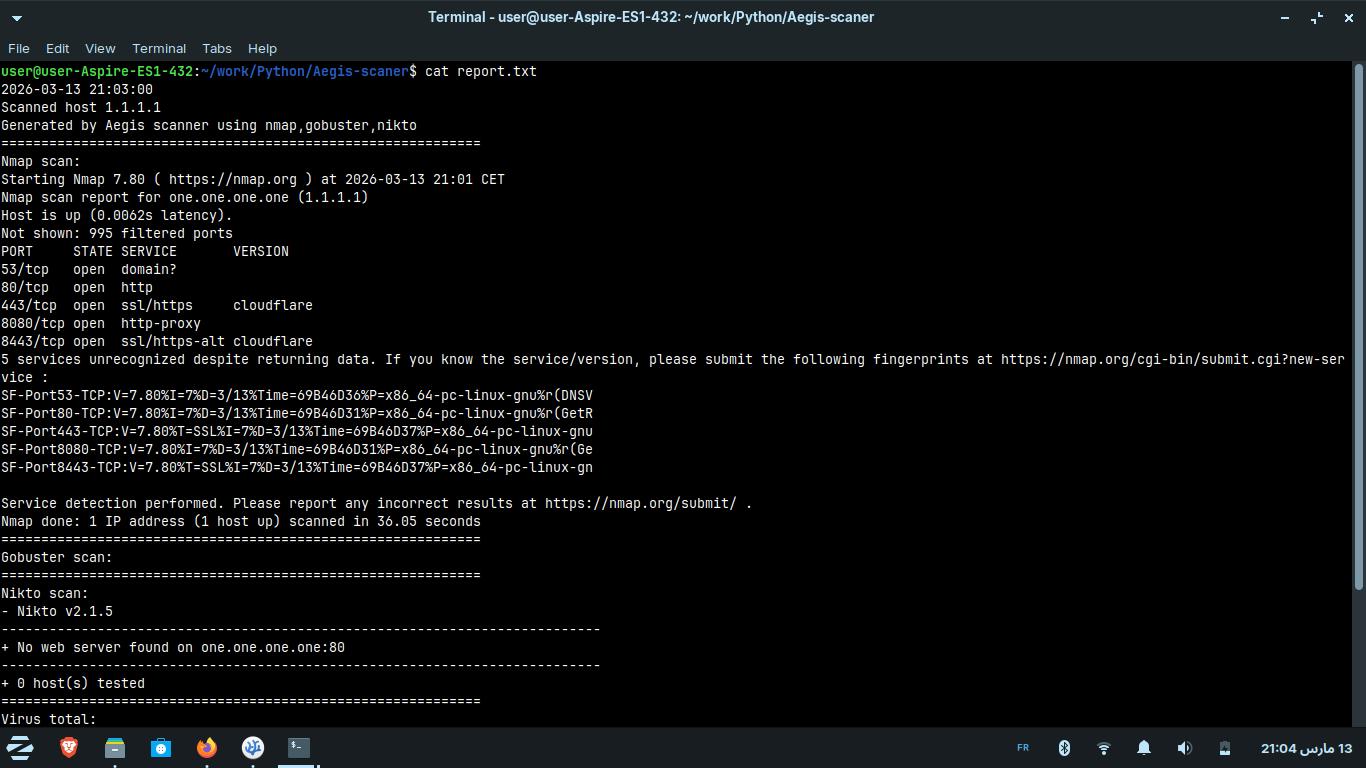Screen dimensions: 1366x768
Task: Click the "SF-Port53-TCP" fingerprint line
Action: 297,395
